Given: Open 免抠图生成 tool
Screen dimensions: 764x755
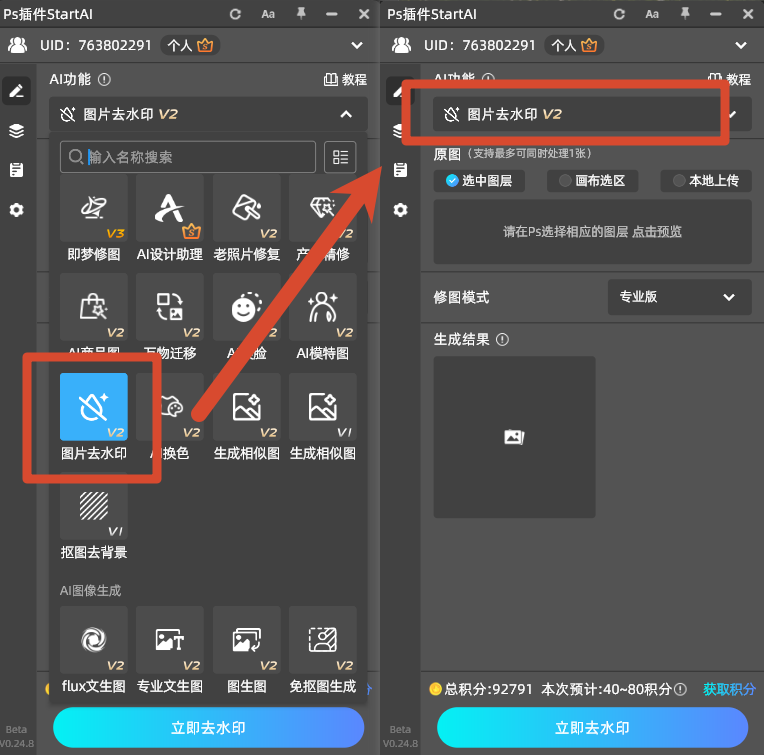Looking at the screenshot, I should click(323, 640).
